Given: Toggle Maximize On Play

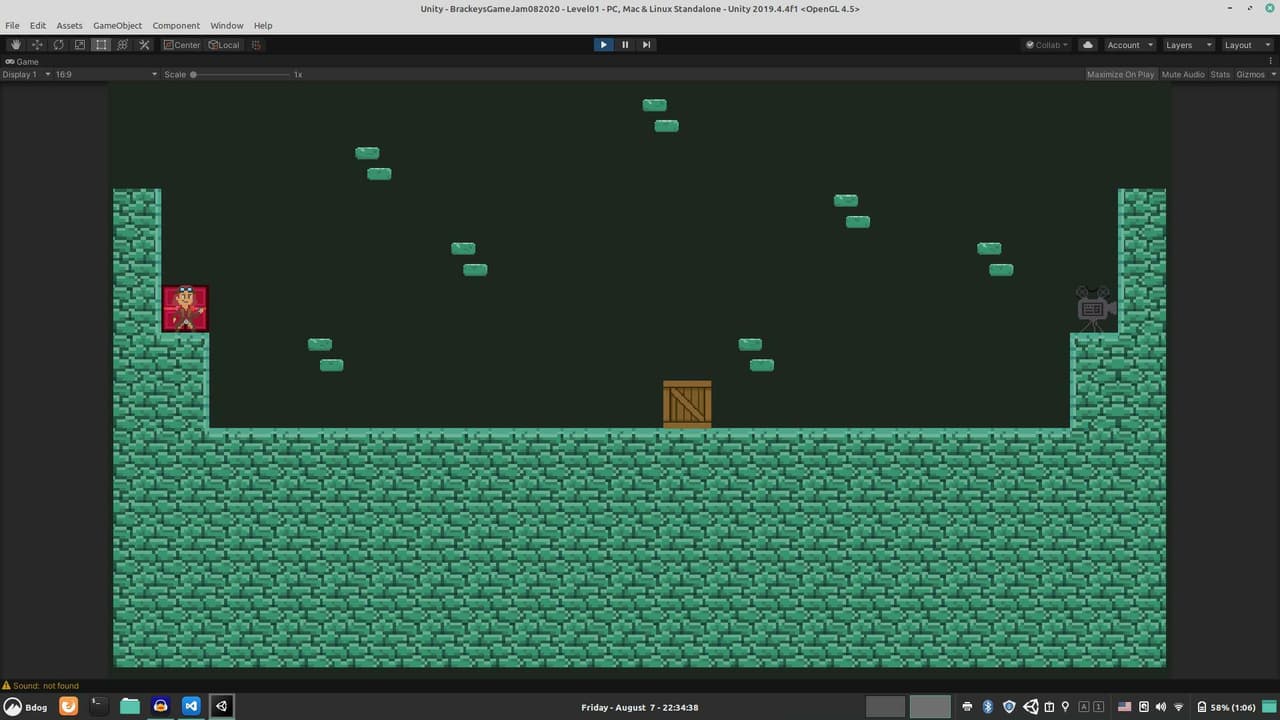Looking at the screenshot, I should point(1120,74).
